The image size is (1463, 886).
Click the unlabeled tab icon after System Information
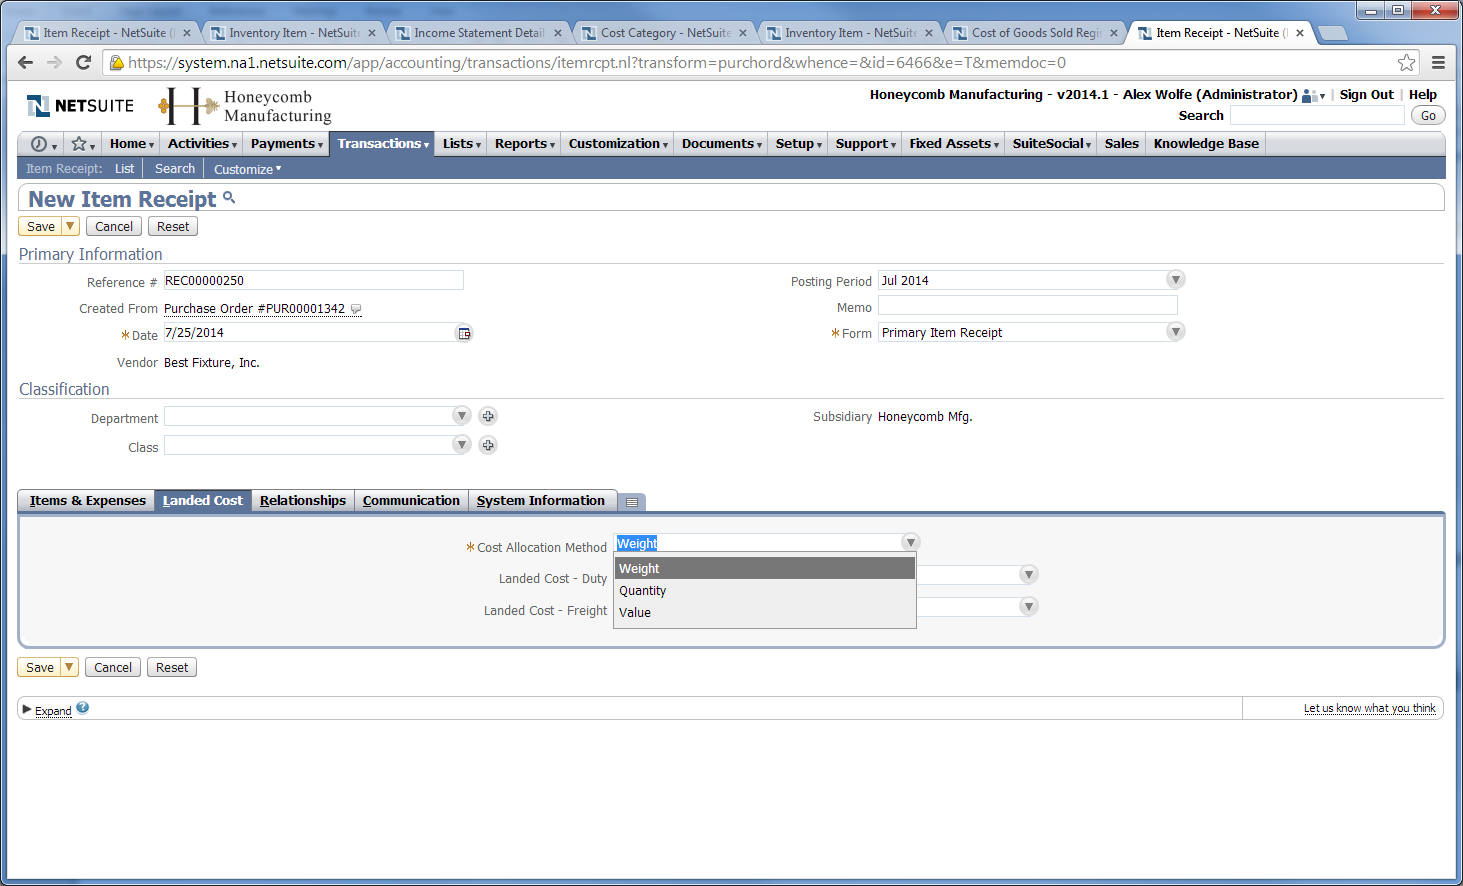[632, 502]
